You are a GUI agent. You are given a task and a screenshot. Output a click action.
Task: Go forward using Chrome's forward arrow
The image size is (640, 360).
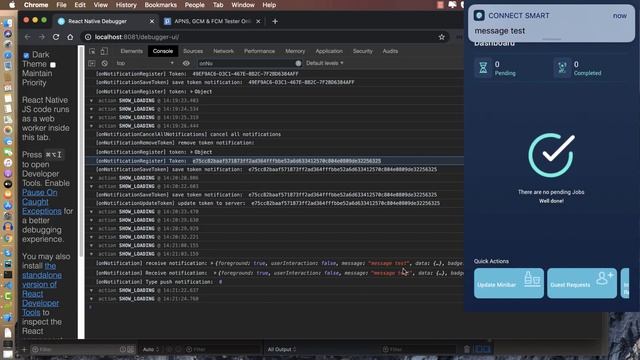point(42,37)
